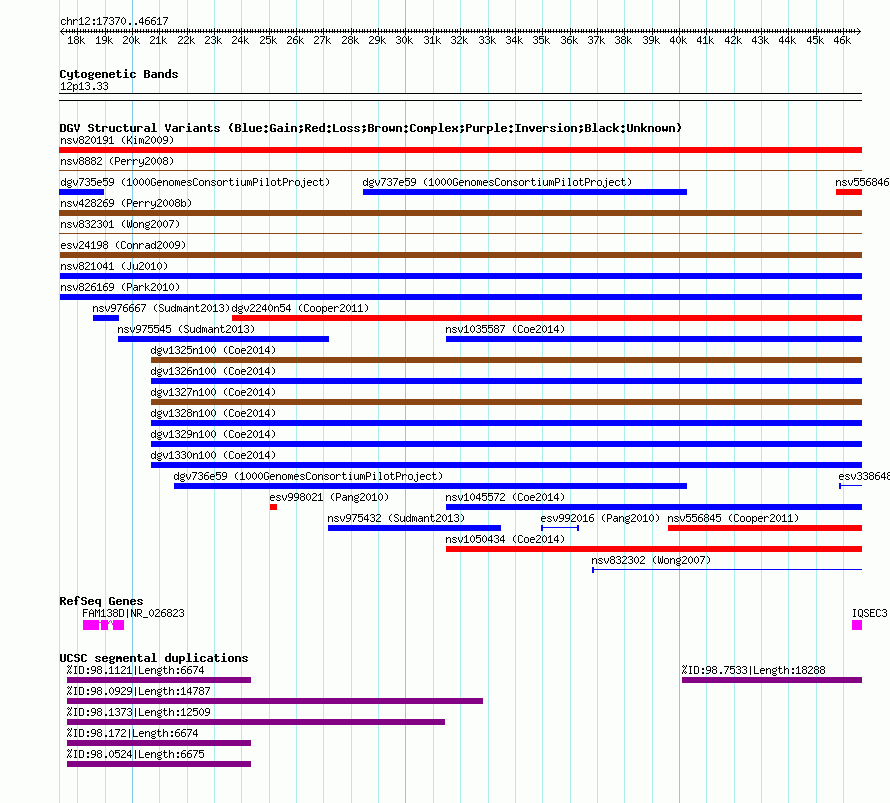
Task: Click the Cytogenetic Bands track title
Action: click(119, 74)
